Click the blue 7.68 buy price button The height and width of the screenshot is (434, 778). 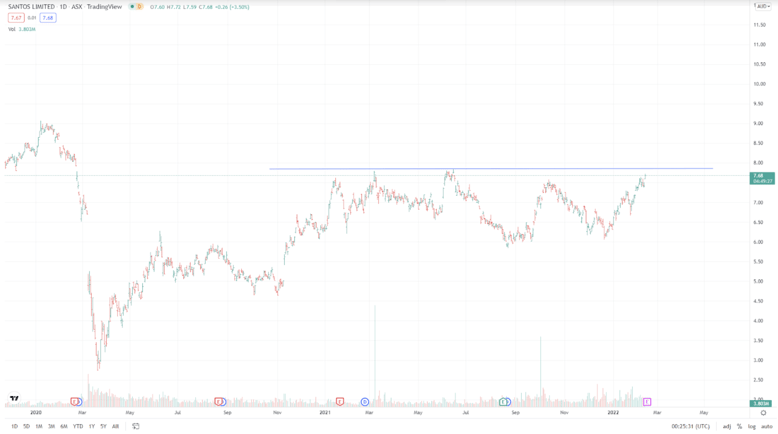tap(48, 18)
